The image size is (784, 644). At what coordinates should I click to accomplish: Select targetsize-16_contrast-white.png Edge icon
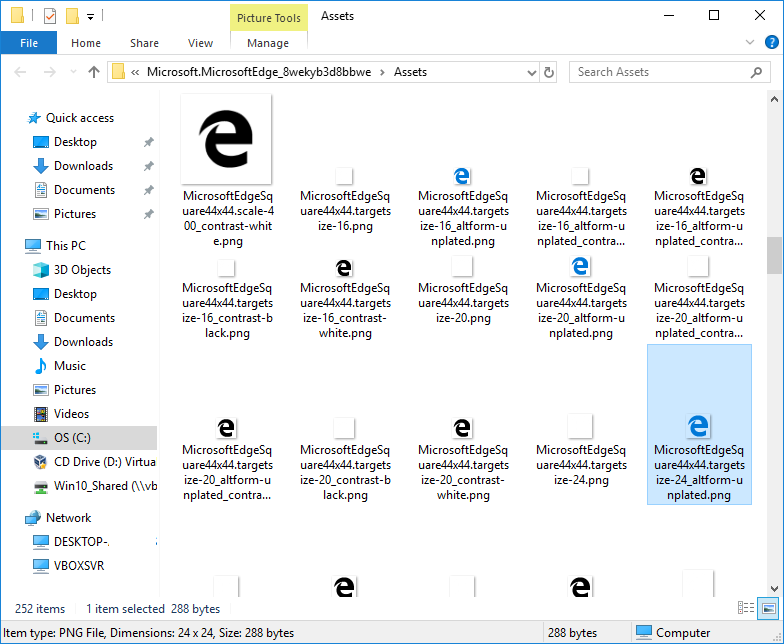click(344, 268)
